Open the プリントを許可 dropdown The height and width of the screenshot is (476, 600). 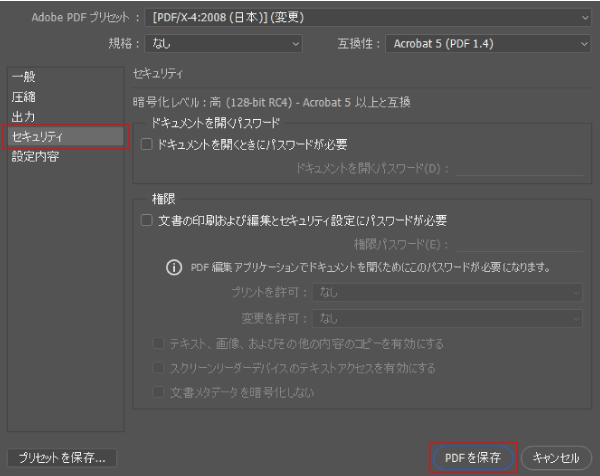pos(447,293)
